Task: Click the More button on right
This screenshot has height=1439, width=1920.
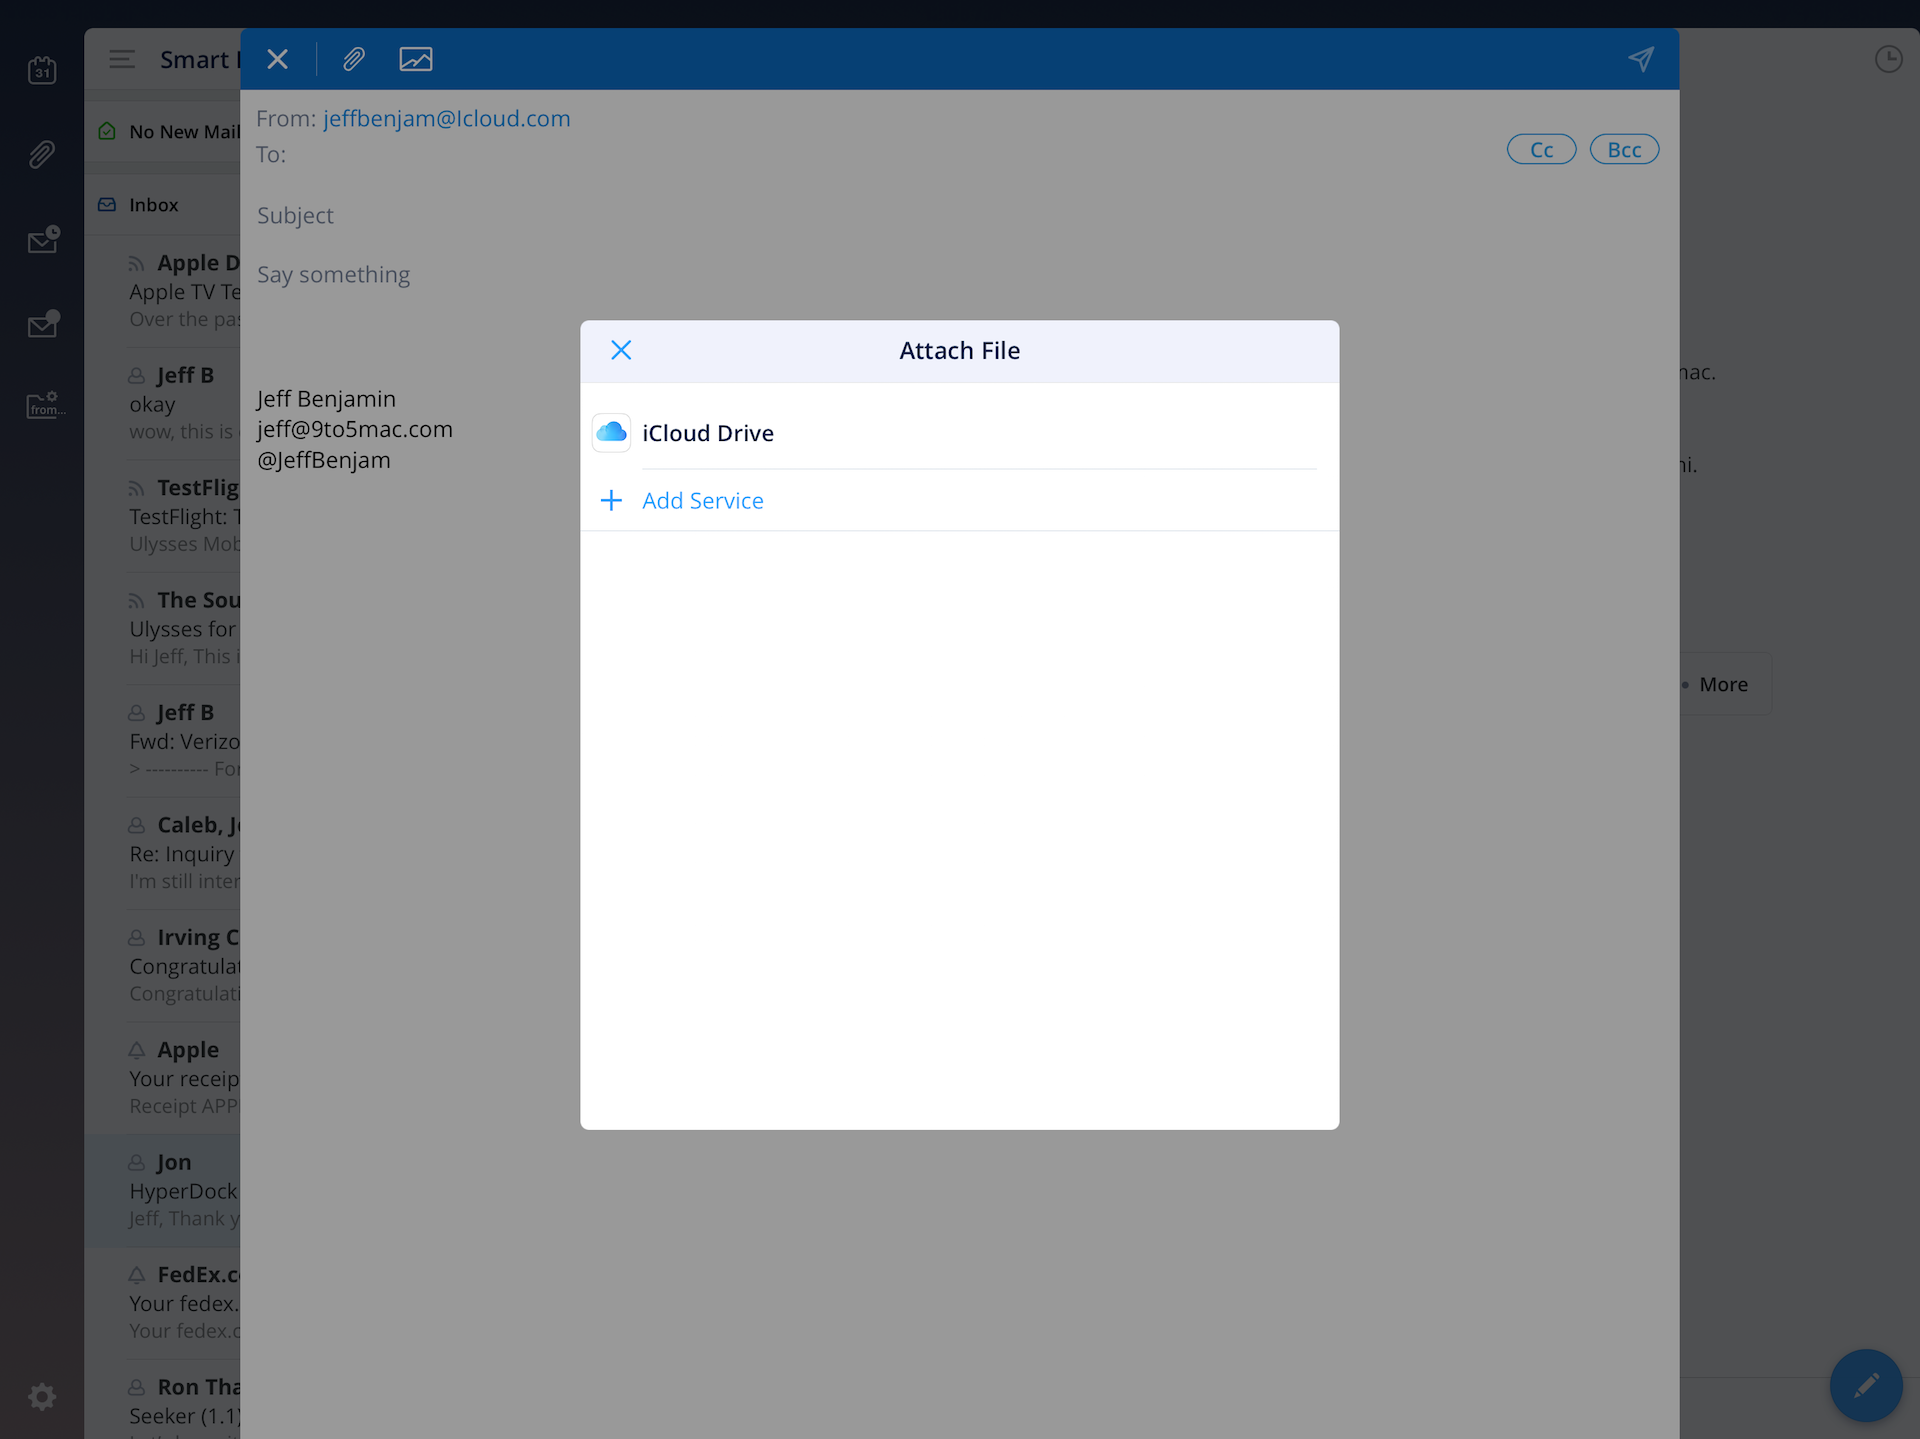Action: tap(1723, 685)
